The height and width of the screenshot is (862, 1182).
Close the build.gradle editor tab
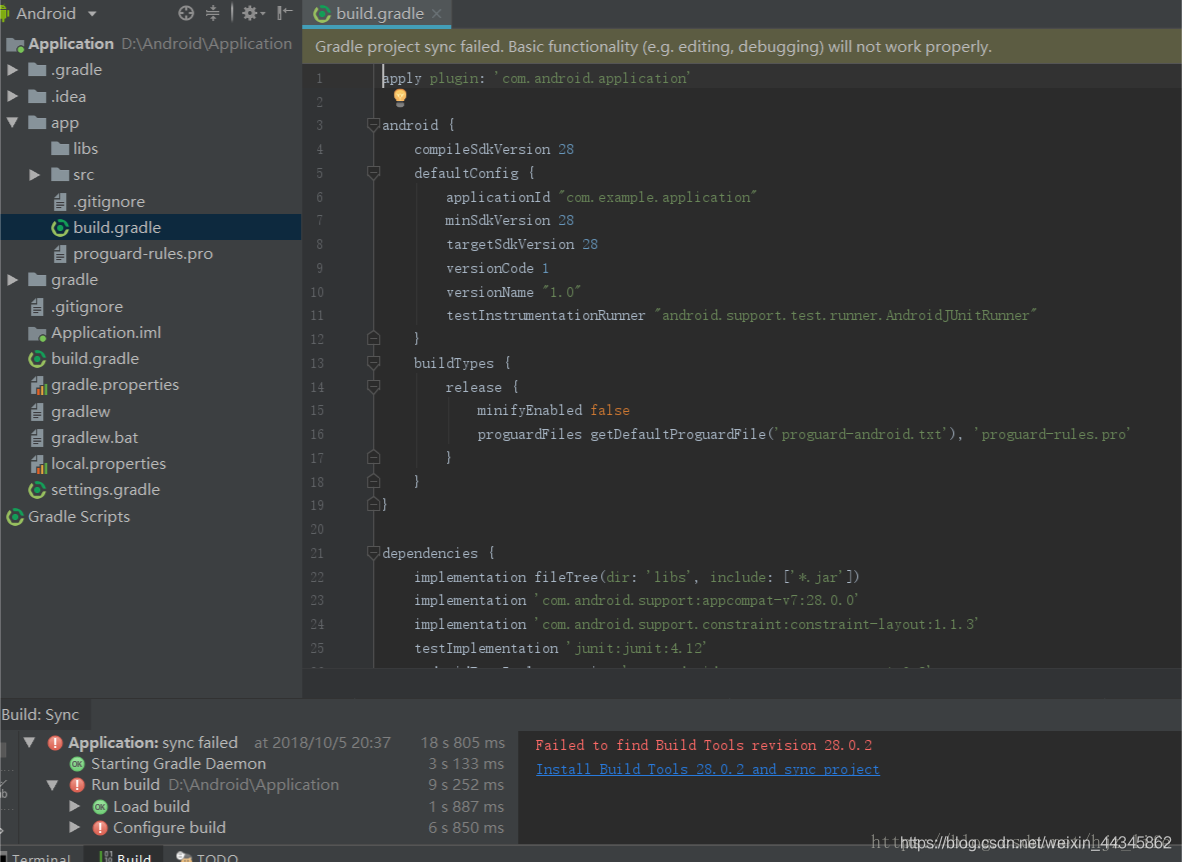[436, 14]
